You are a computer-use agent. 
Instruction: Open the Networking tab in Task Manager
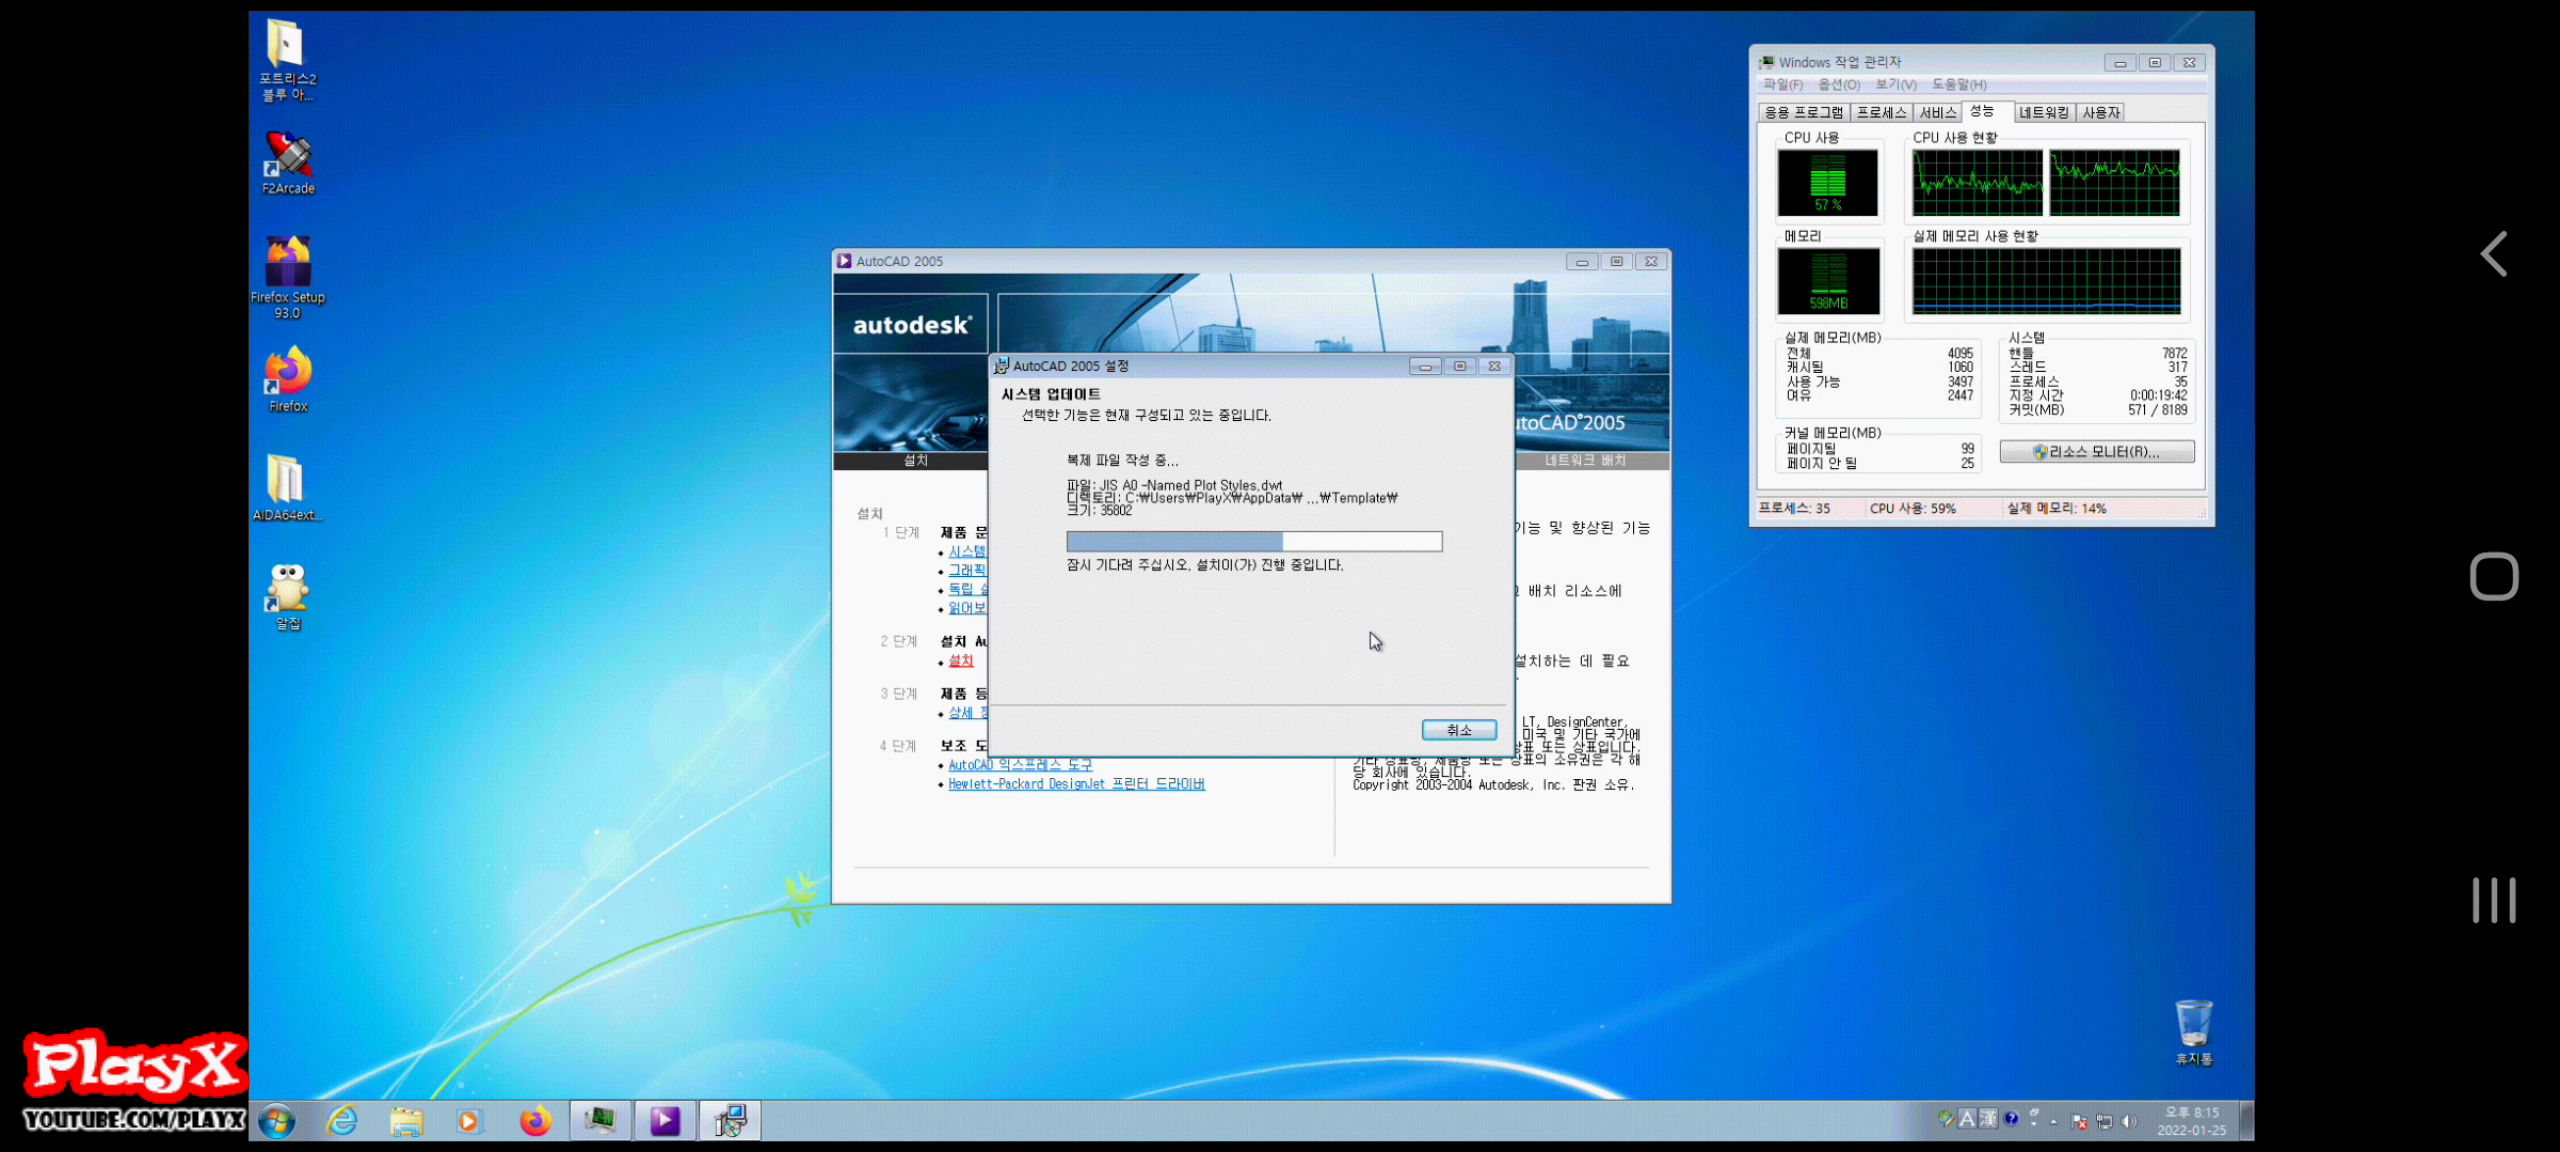pos(2043,113)
